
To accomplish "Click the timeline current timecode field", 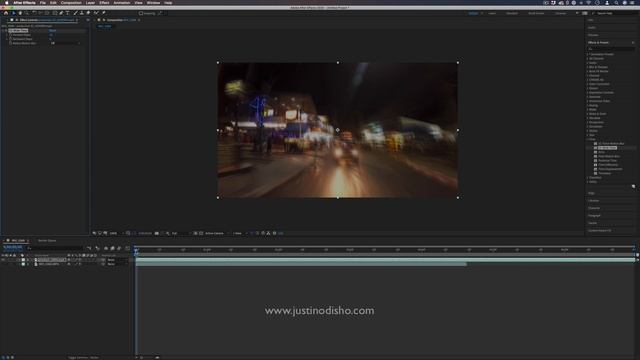I will 13,247.
